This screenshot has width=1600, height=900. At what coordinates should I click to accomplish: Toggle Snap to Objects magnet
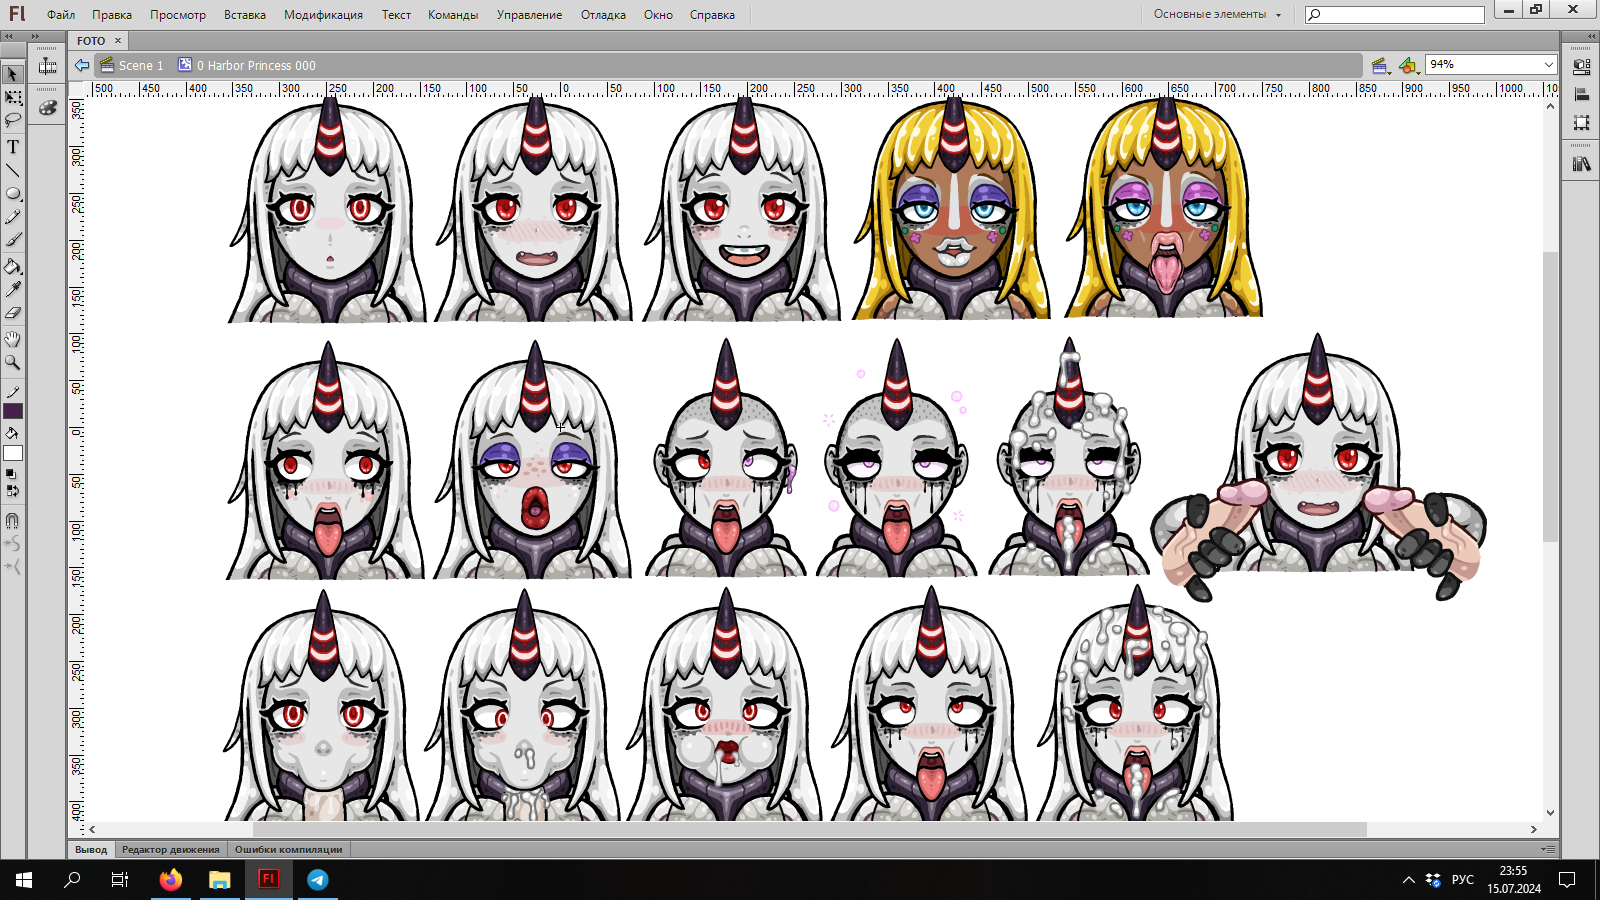pyautogui.click(x=13, y=521)
